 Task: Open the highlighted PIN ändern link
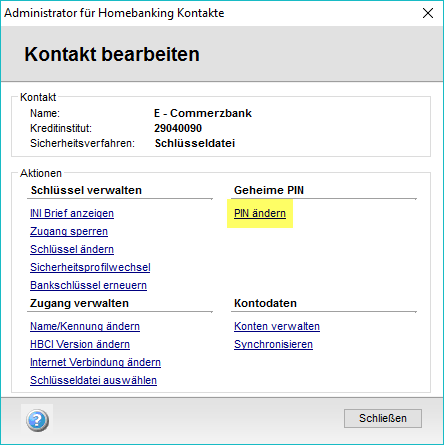coord(260,213)
